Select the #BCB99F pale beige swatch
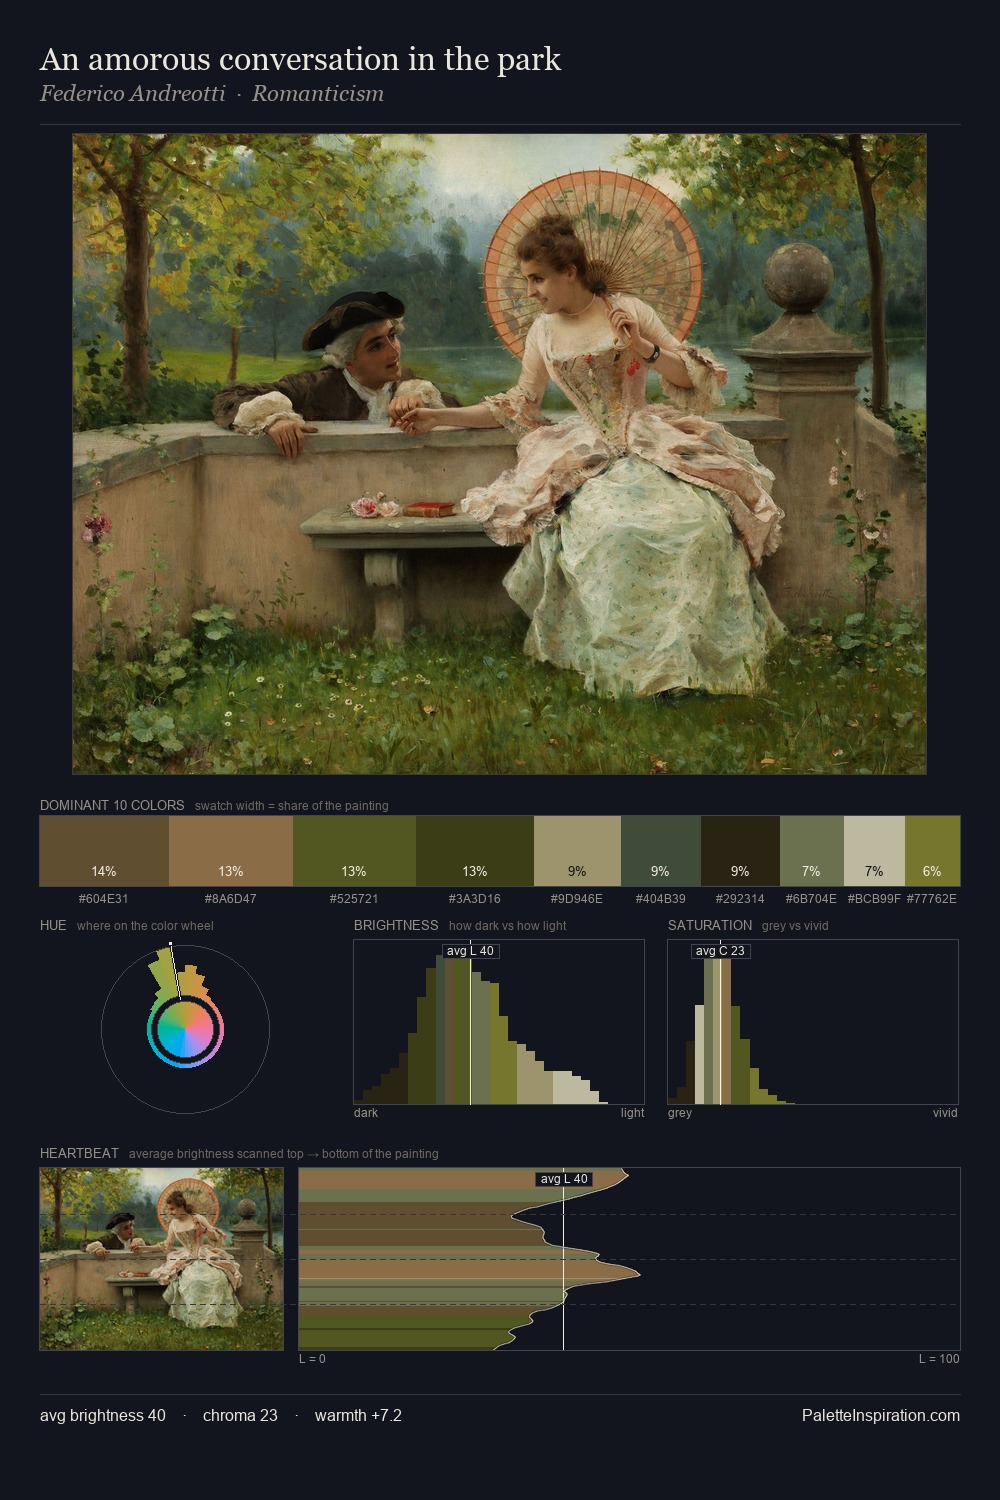Image resolution: width=1000 pixels, height=1500 pixels. point(874,851)
